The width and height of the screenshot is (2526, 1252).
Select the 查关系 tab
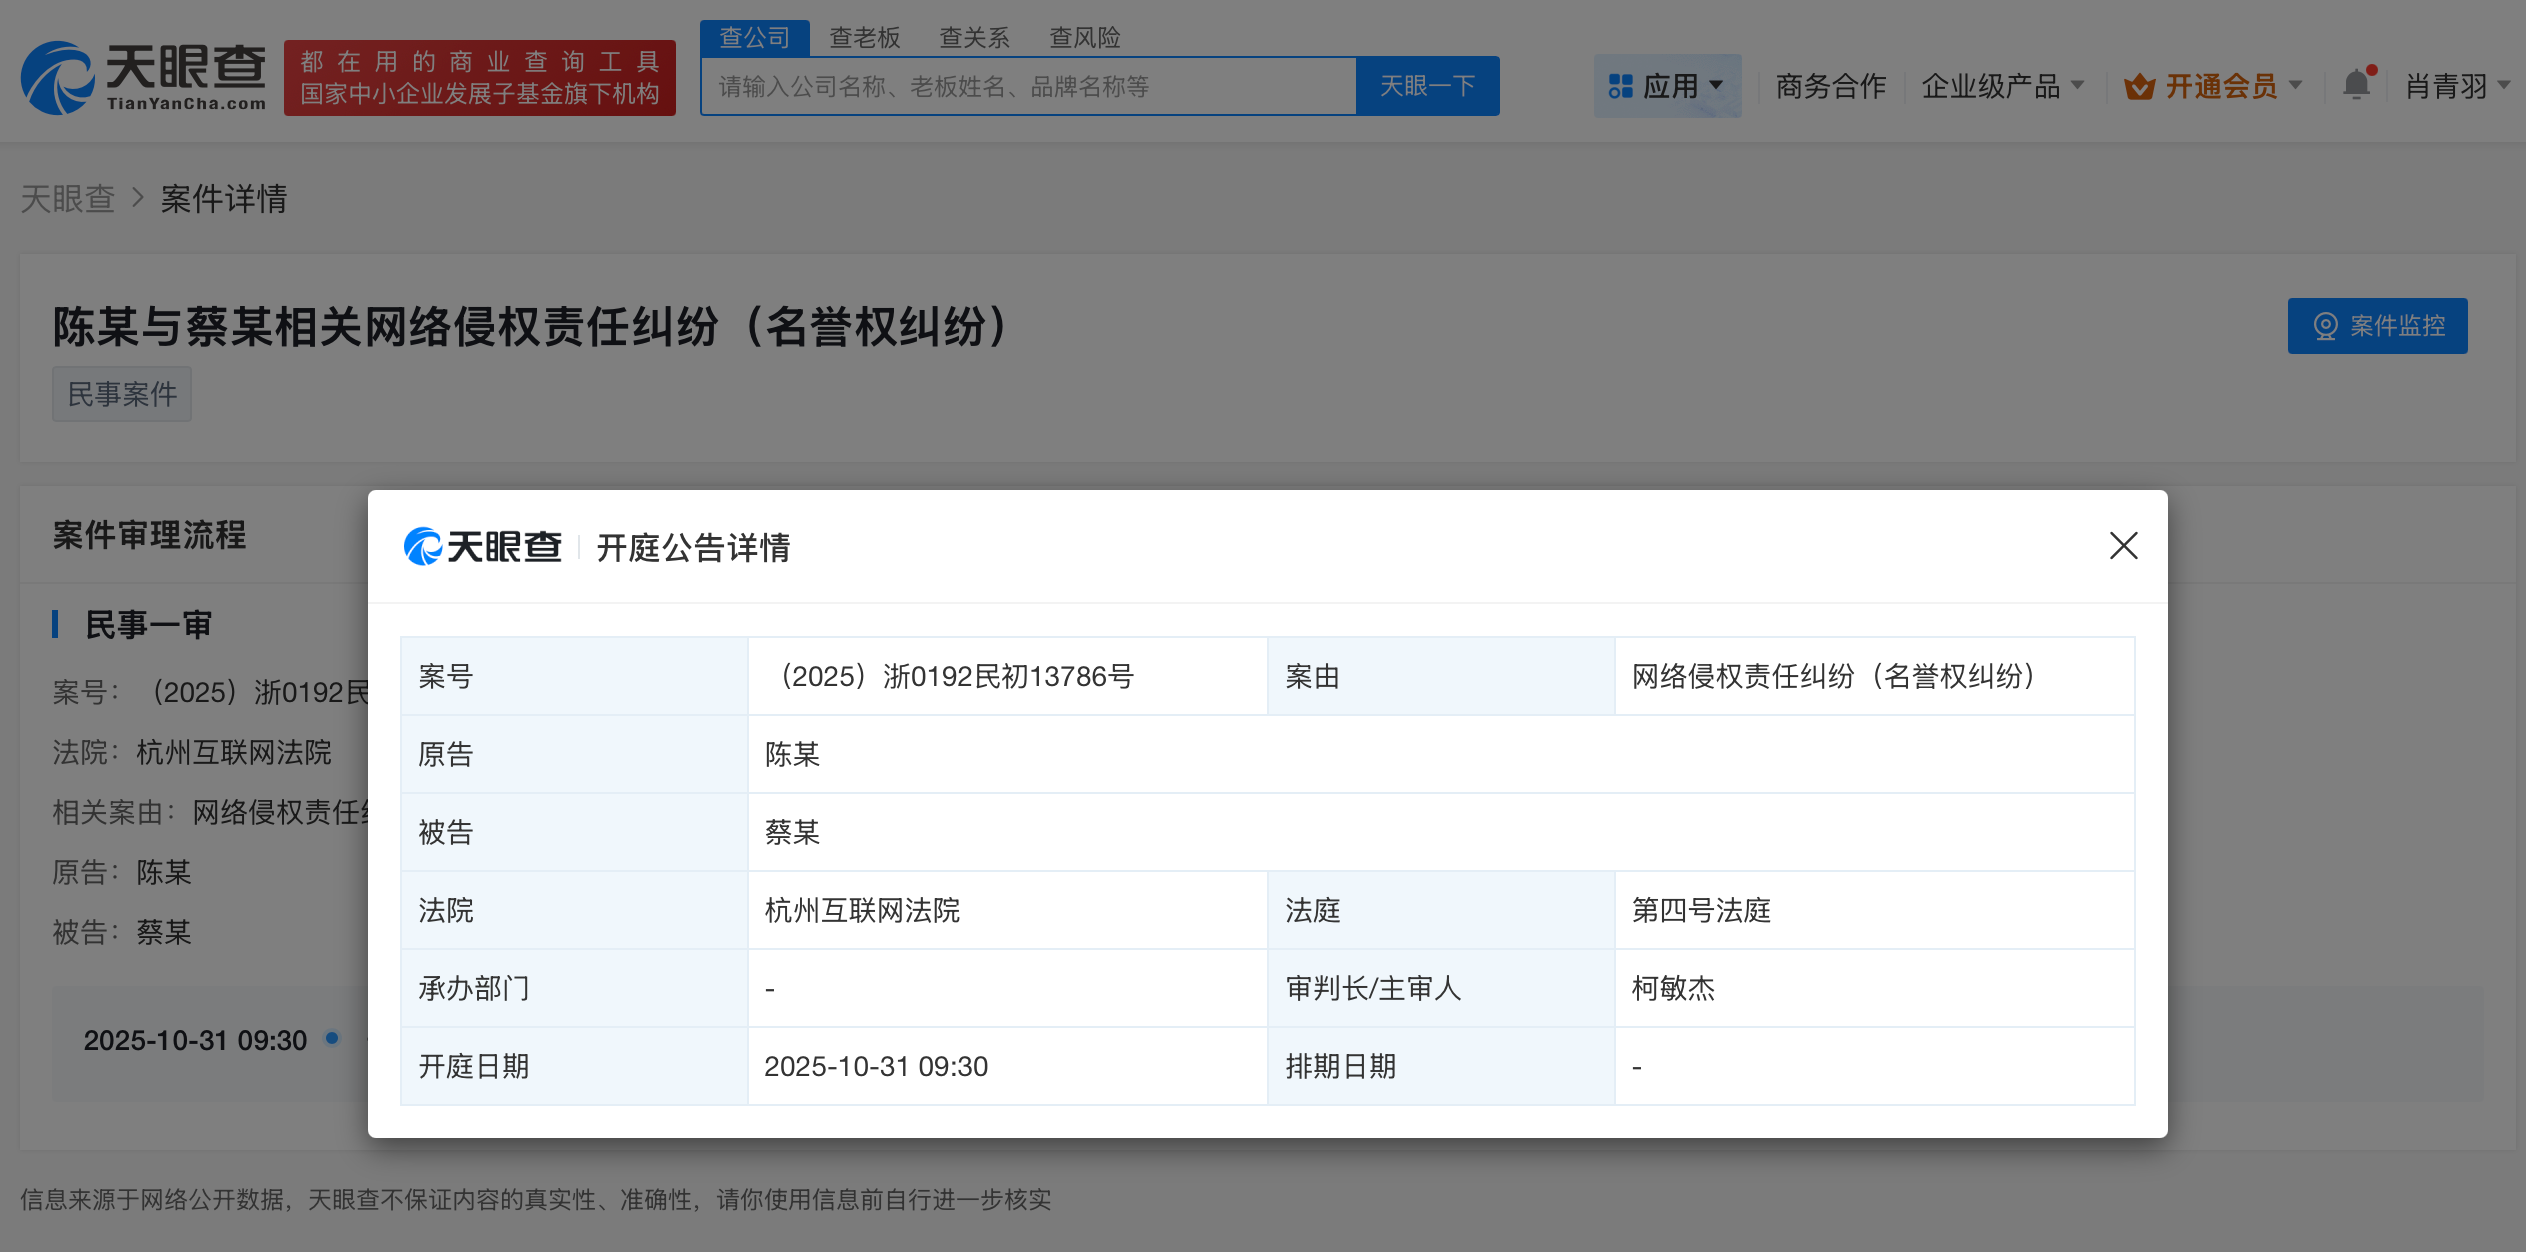click(972, 37)
